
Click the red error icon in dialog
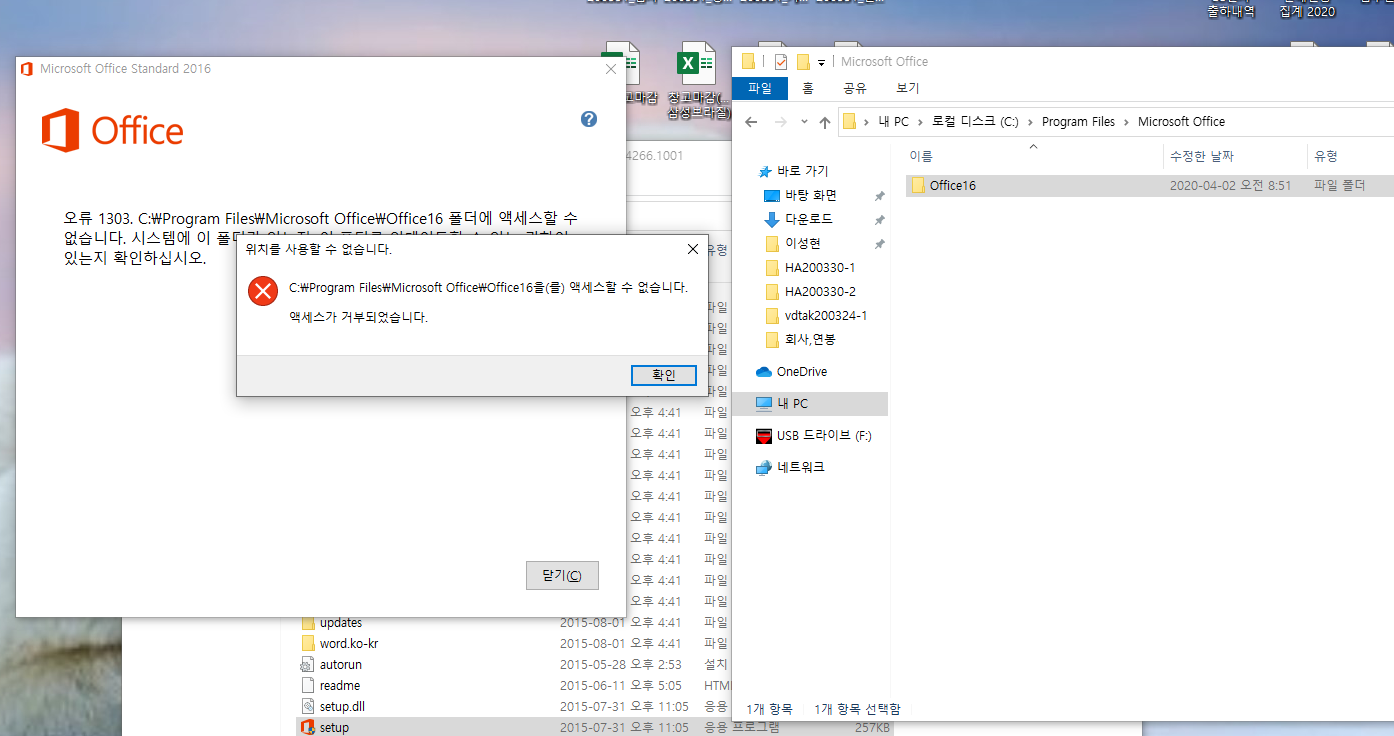pyautogui.click(x=263, y=291)
